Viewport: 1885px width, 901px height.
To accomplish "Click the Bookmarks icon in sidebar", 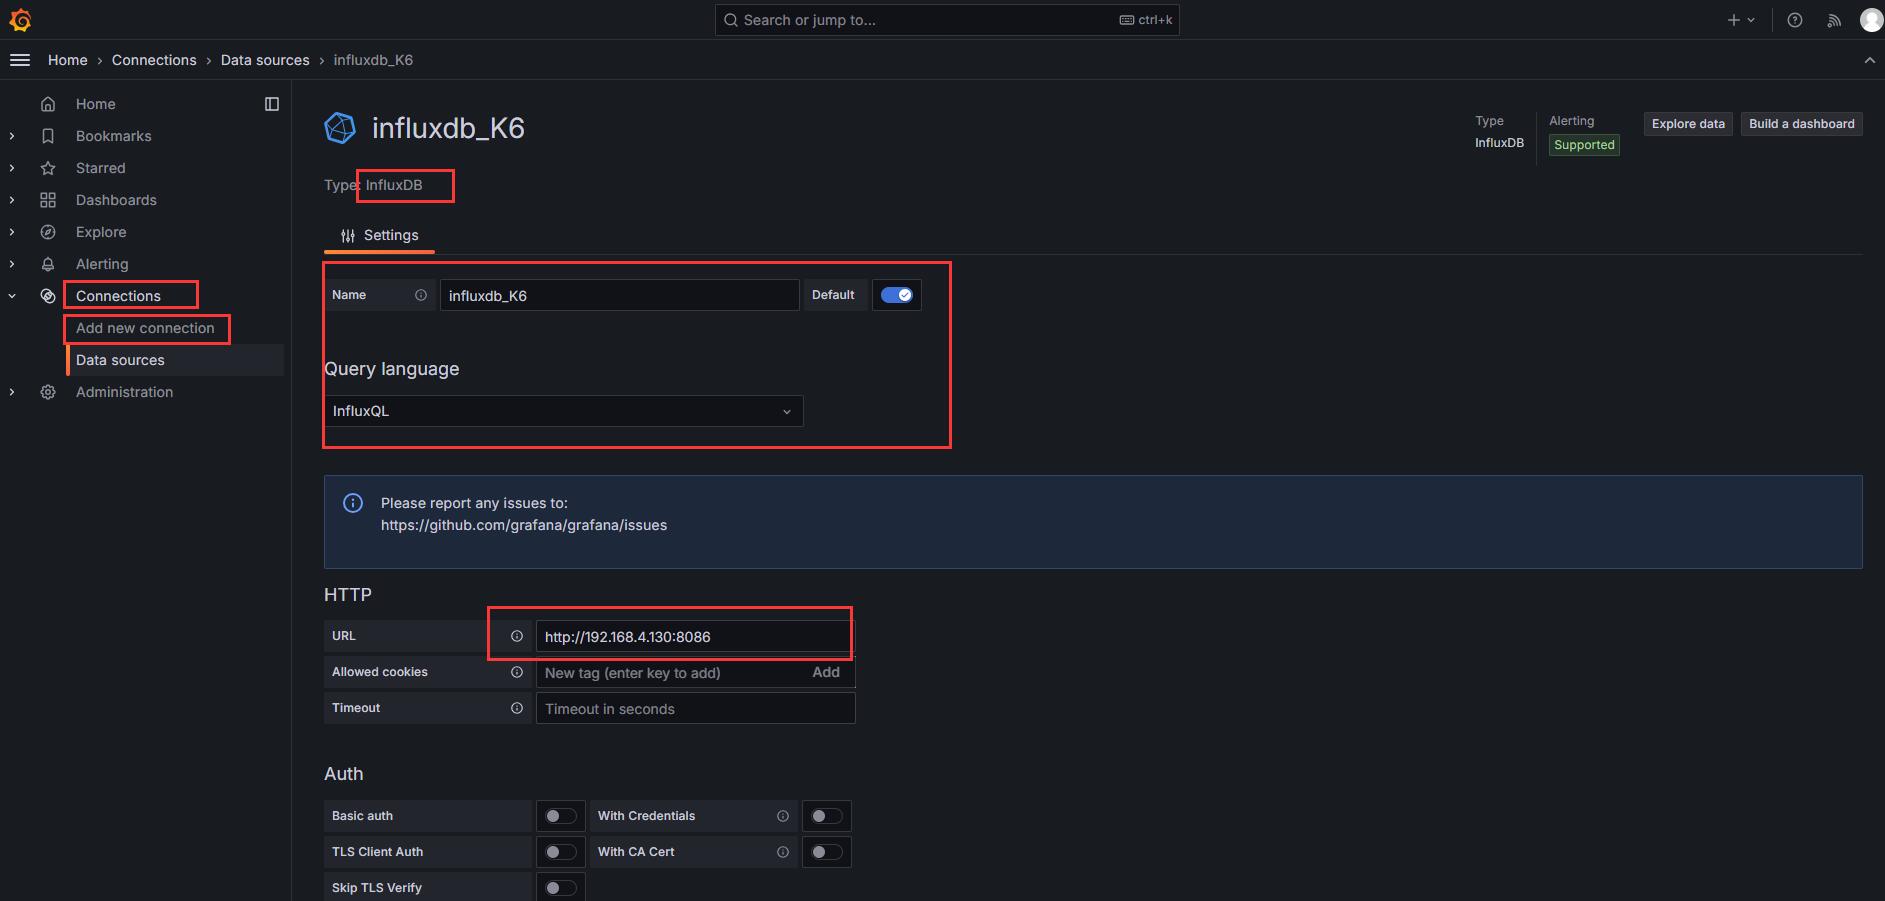I will tap(48, 136).
